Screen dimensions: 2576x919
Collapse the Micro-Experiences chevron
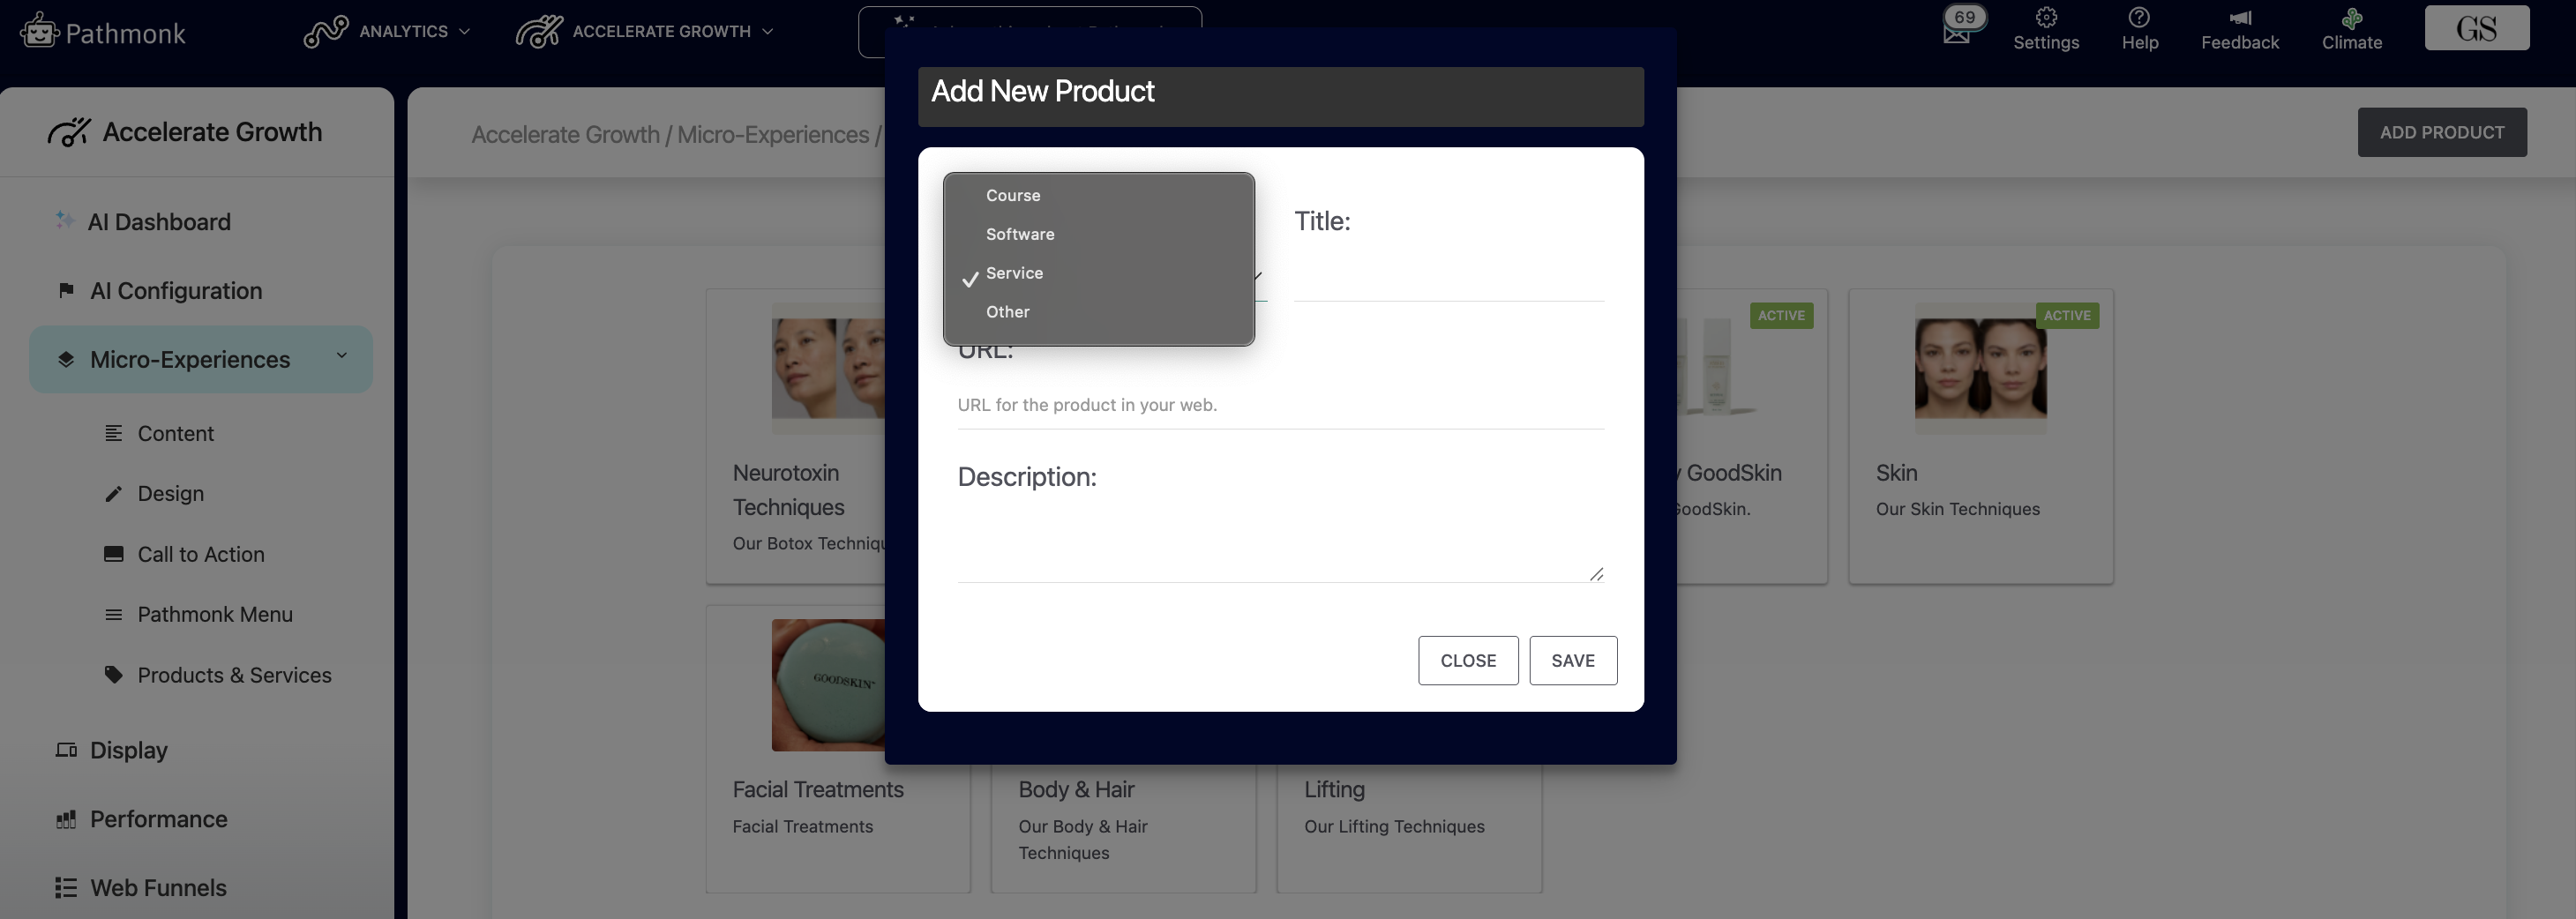point(342,356)
